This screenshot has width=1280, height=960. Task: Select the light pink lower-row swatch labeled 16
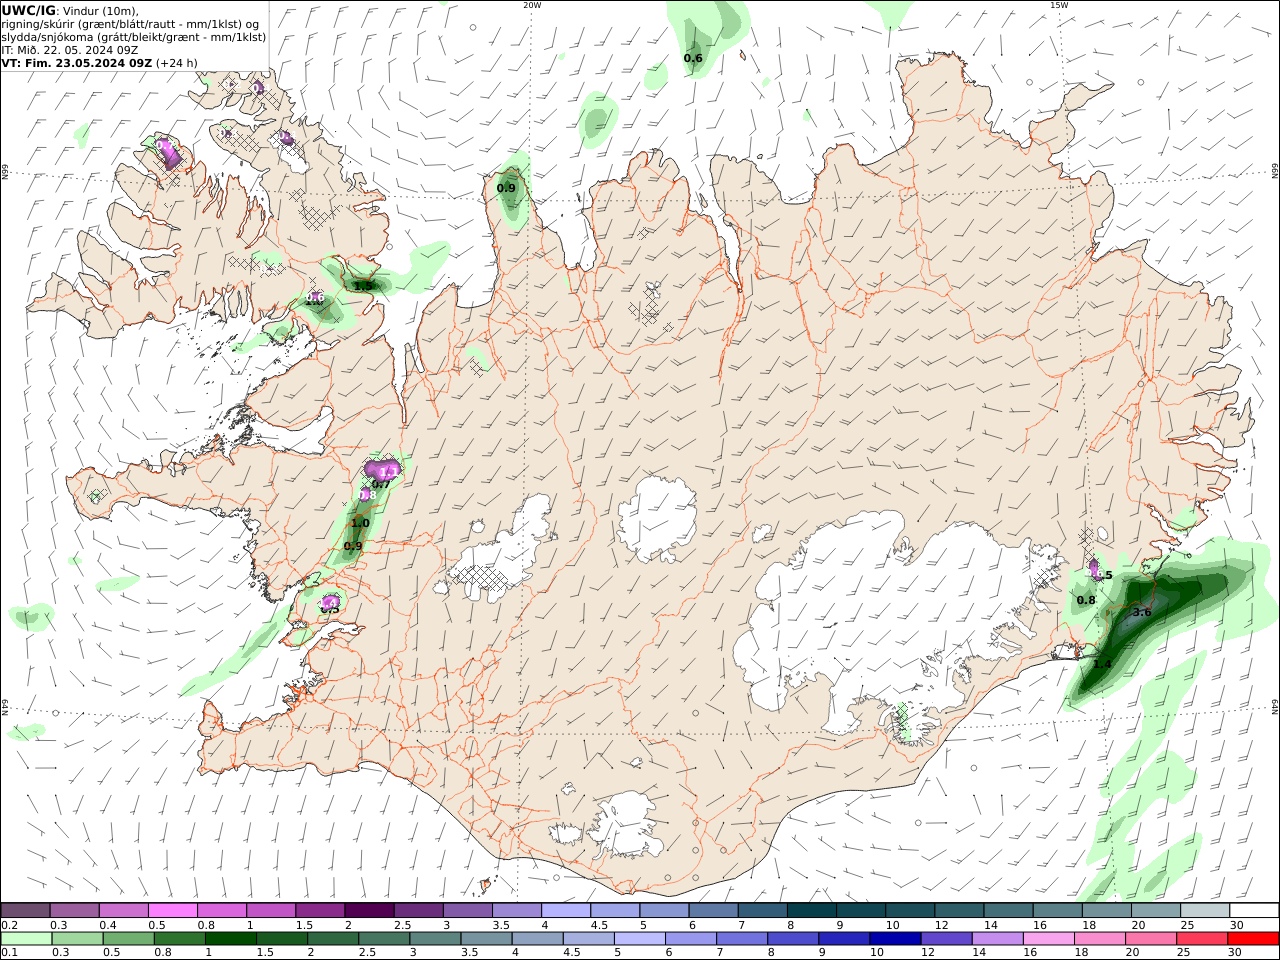1049,939
